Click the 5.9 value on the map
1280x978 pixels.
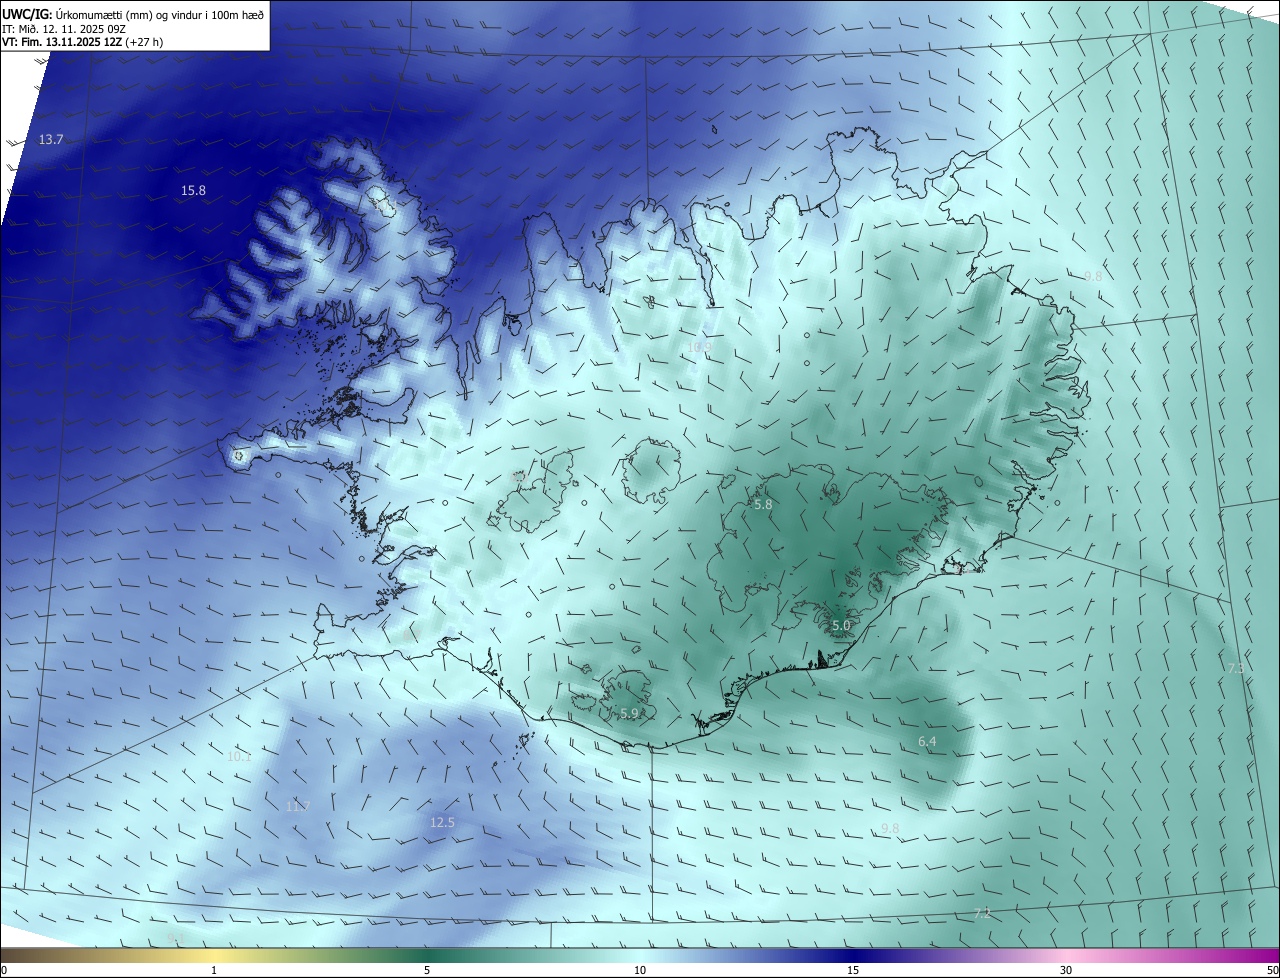coord(629,713)
